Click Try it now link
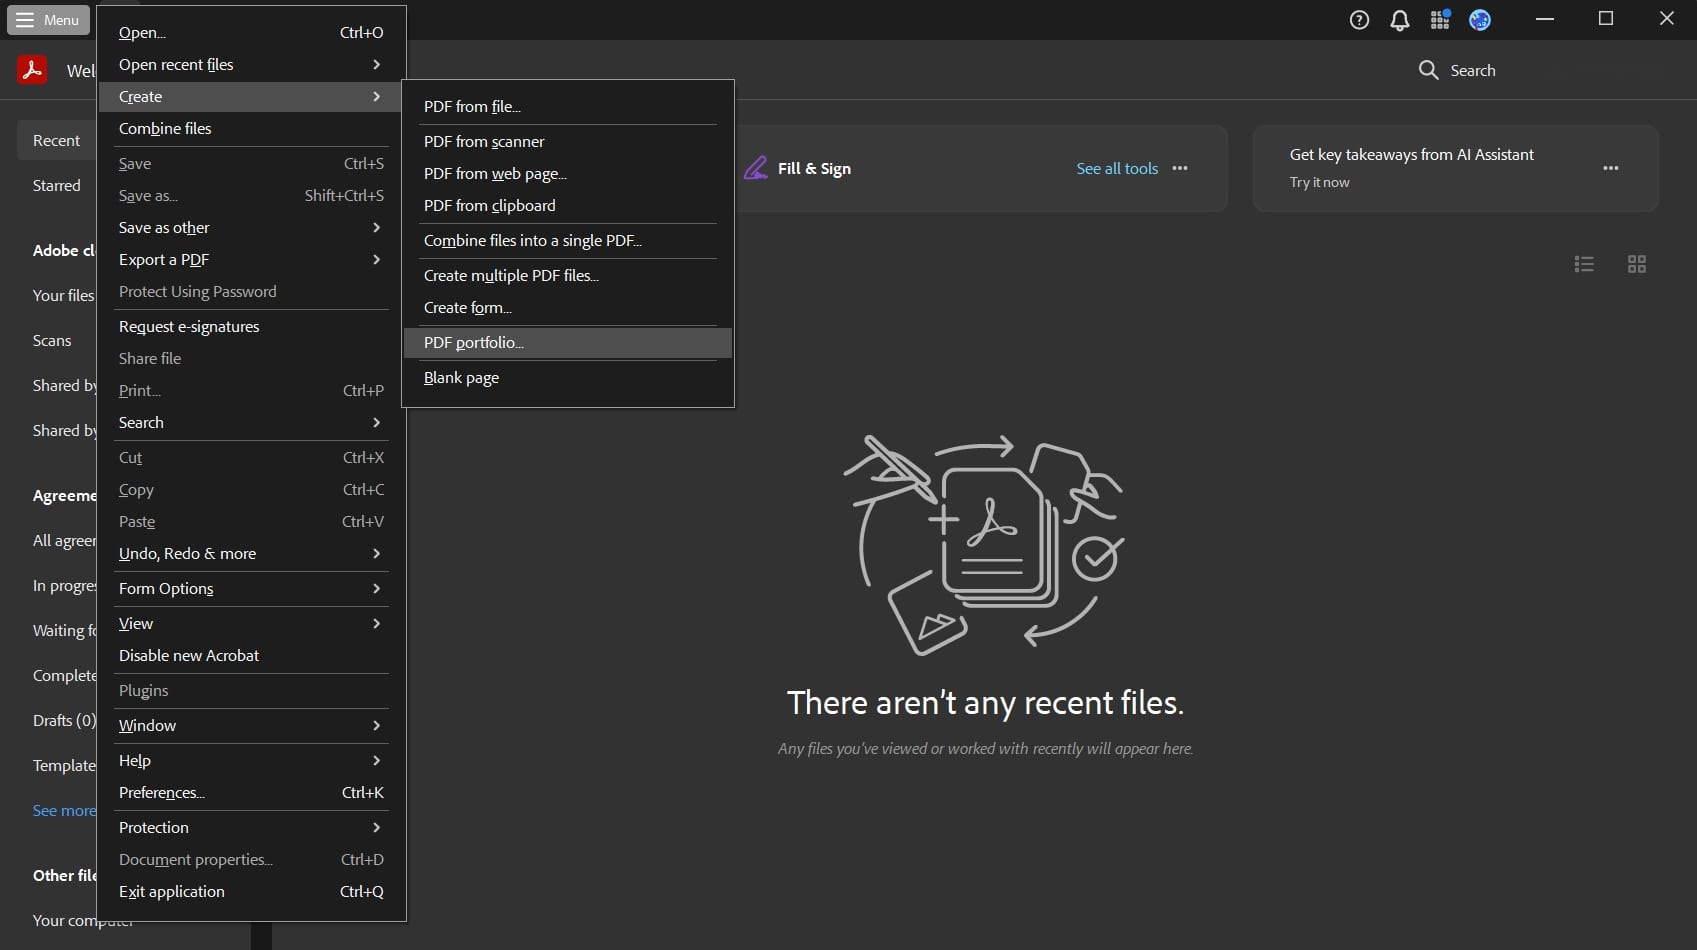This screenshot has width=1697, height=950. click(1319, 182)
